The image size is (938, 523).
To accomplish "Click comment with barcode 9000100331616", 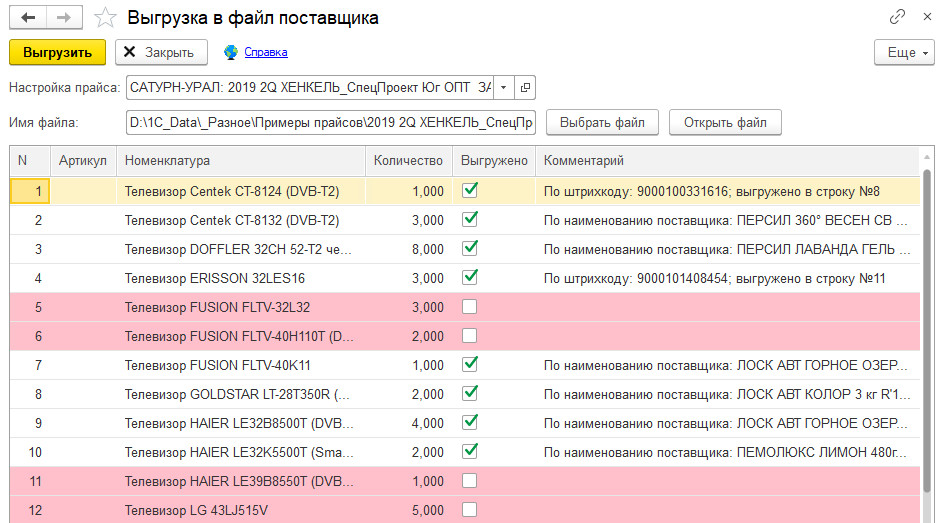I will pyautogui.click(x=727, y=191).
